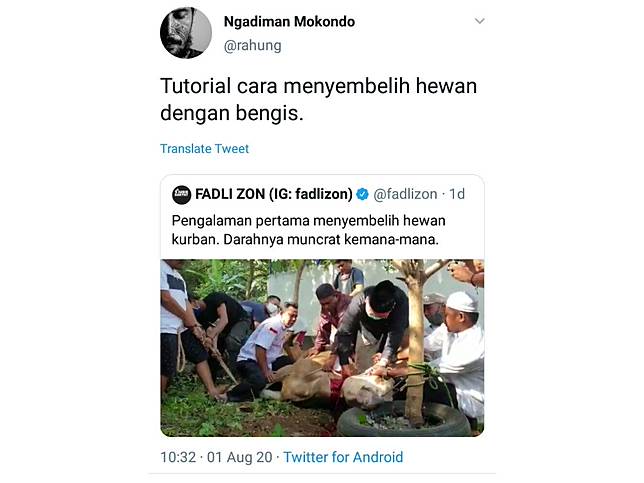Click the blue verified badge icon
The height and width of the screenshot is (483, 644).
[362, 194]
